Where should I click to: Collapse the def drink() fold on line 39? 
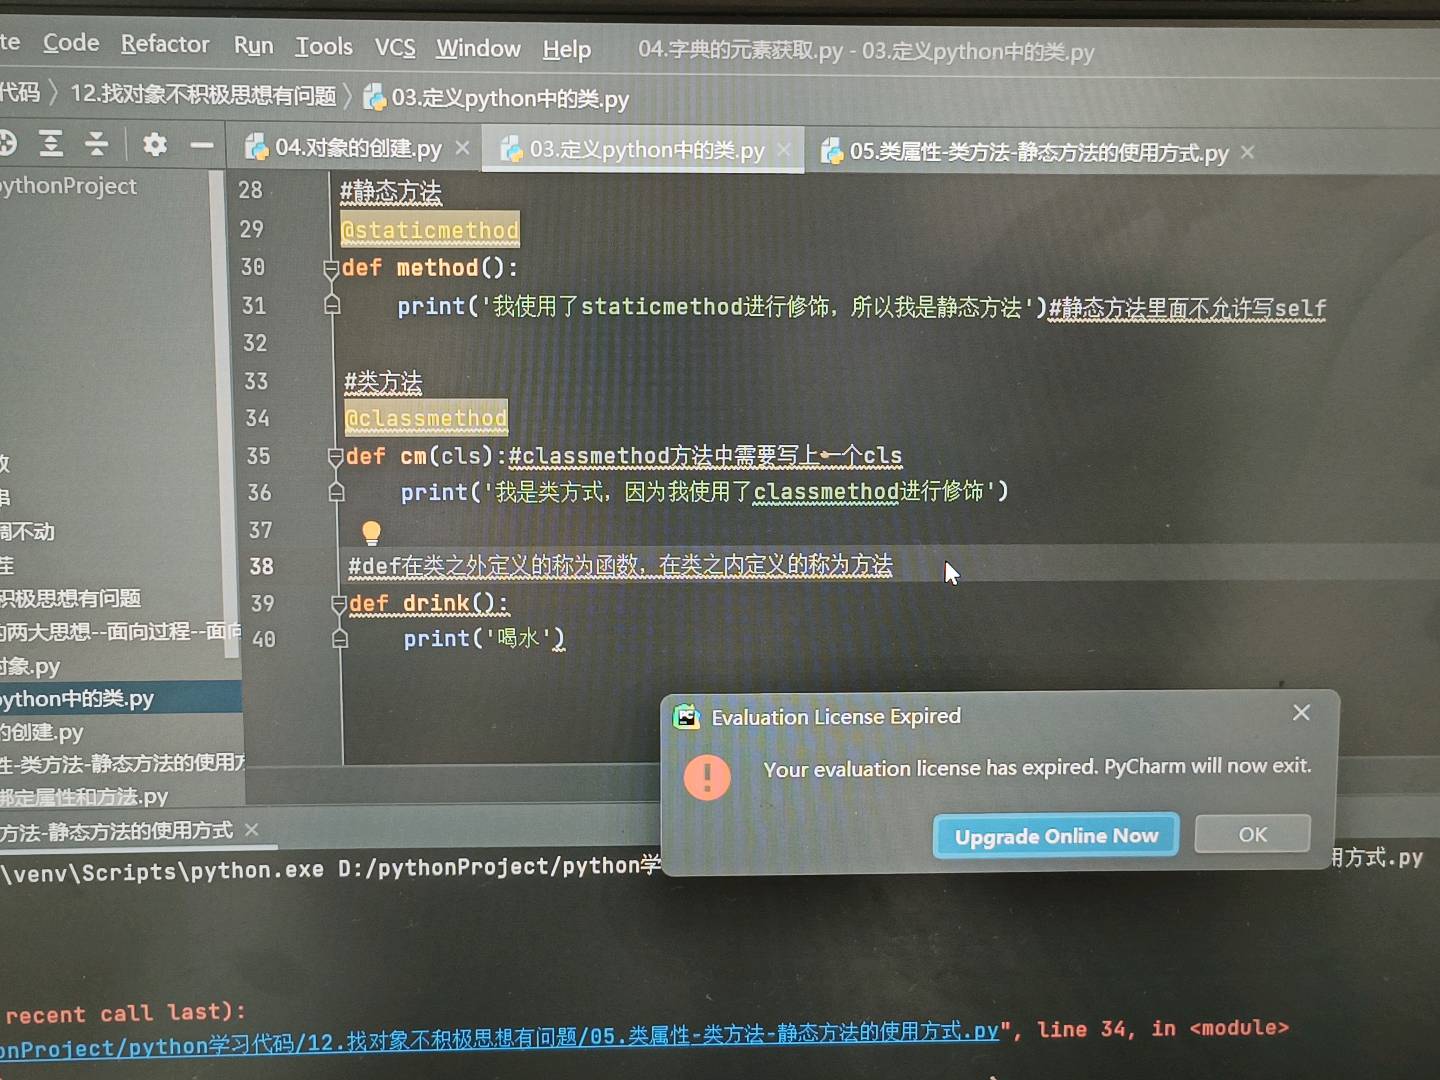[339, 603]
